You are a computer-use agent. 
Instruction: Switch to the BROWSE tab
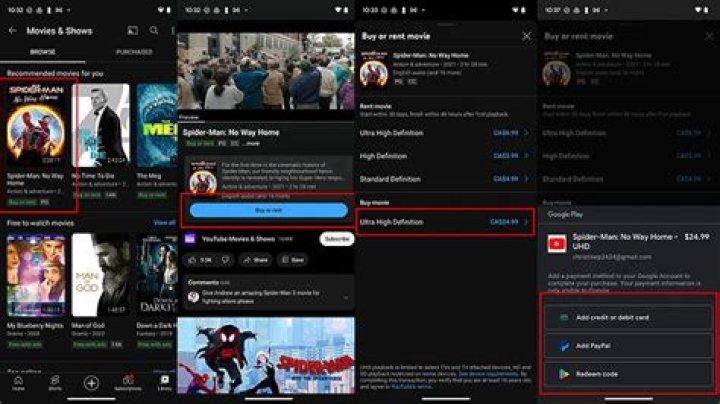pyautogui.click(x=43, y=52)
